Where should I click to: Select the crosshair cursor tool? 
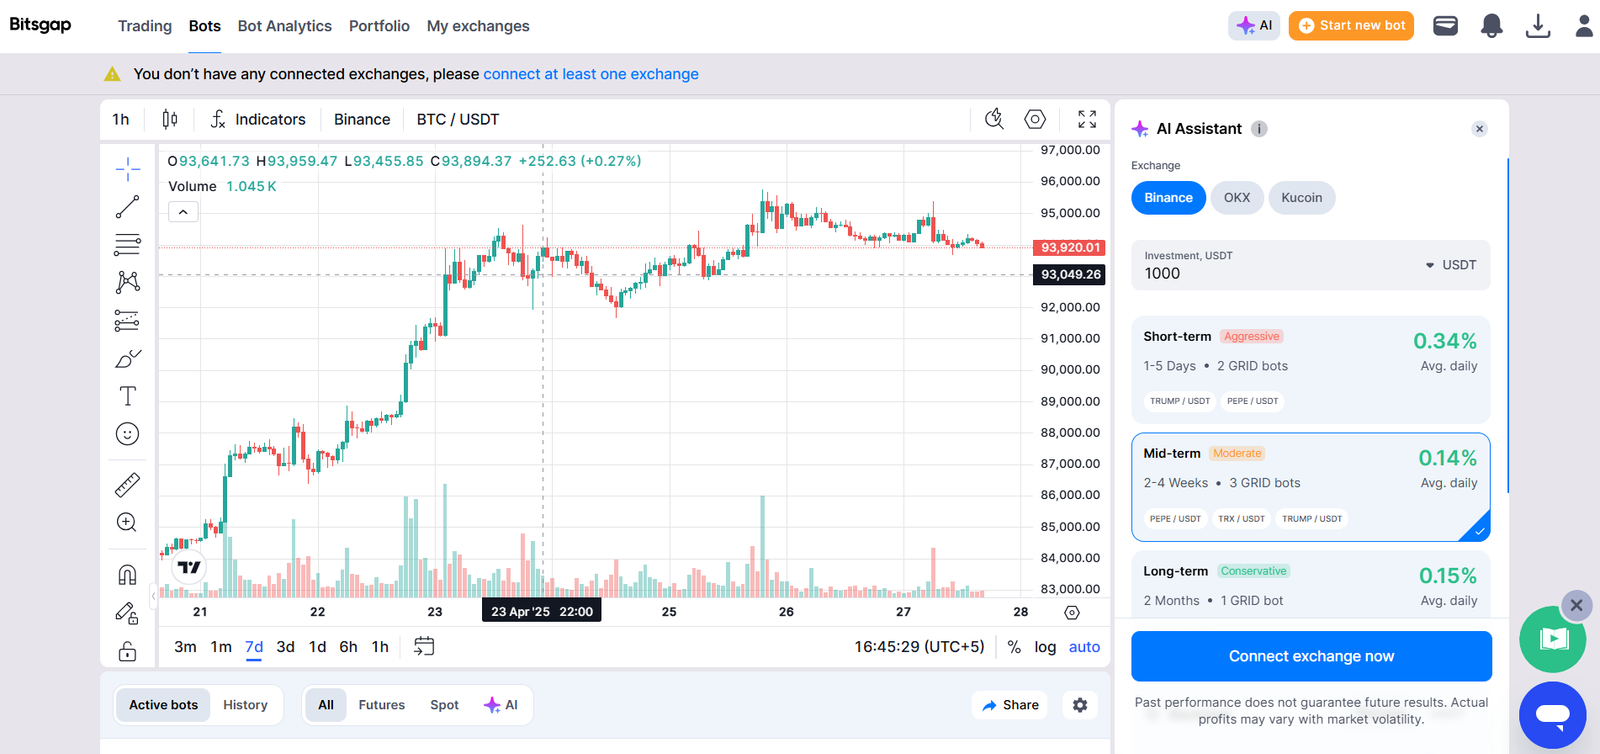[127, 167]
